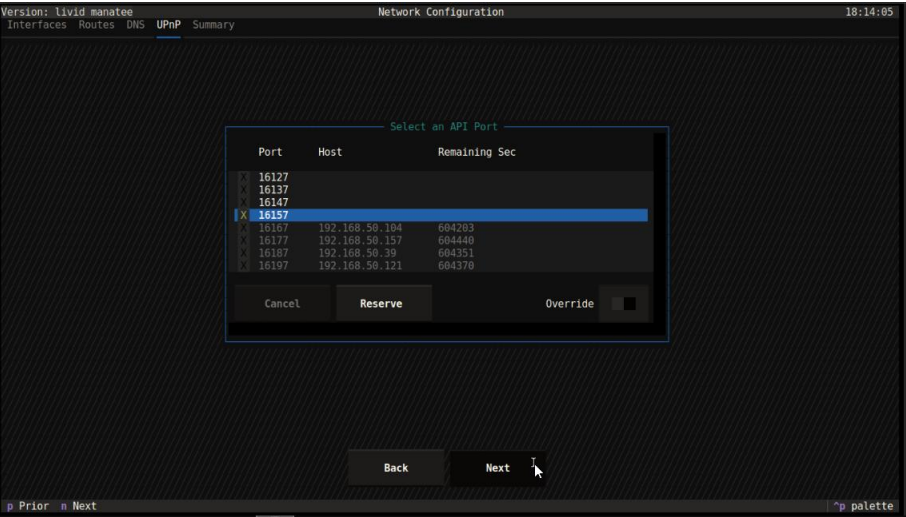Click the Port column header
The image size is (906, 517).
pyautogui.click(x=270, y=152)
